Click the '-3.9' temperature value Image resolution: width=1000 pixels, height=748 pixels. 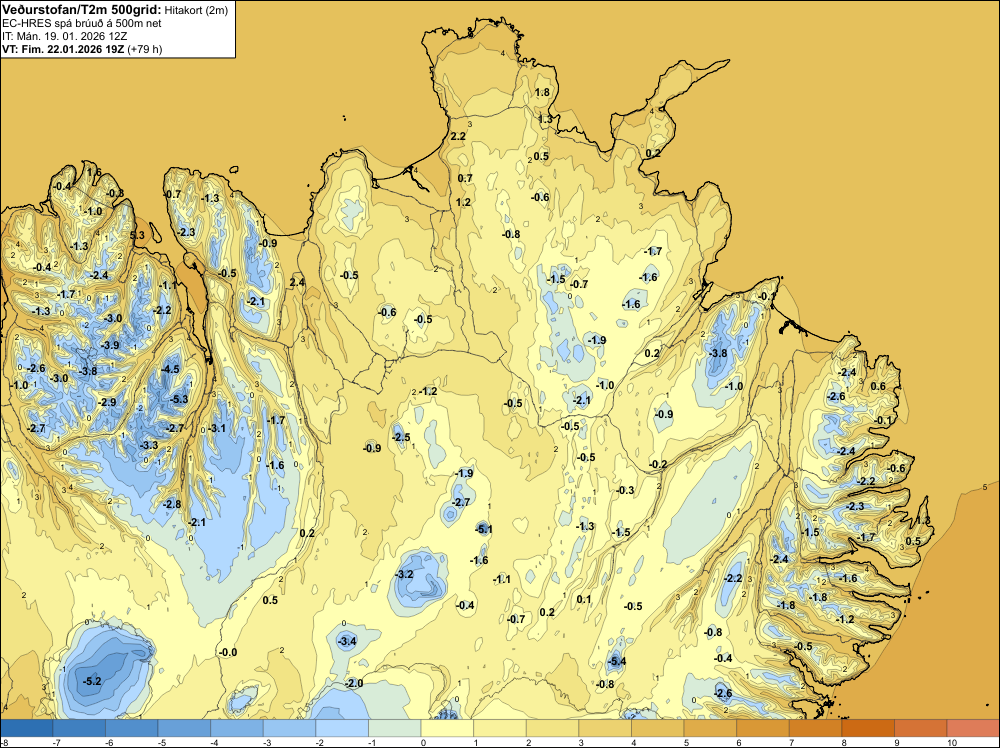[x=110, y=345]
